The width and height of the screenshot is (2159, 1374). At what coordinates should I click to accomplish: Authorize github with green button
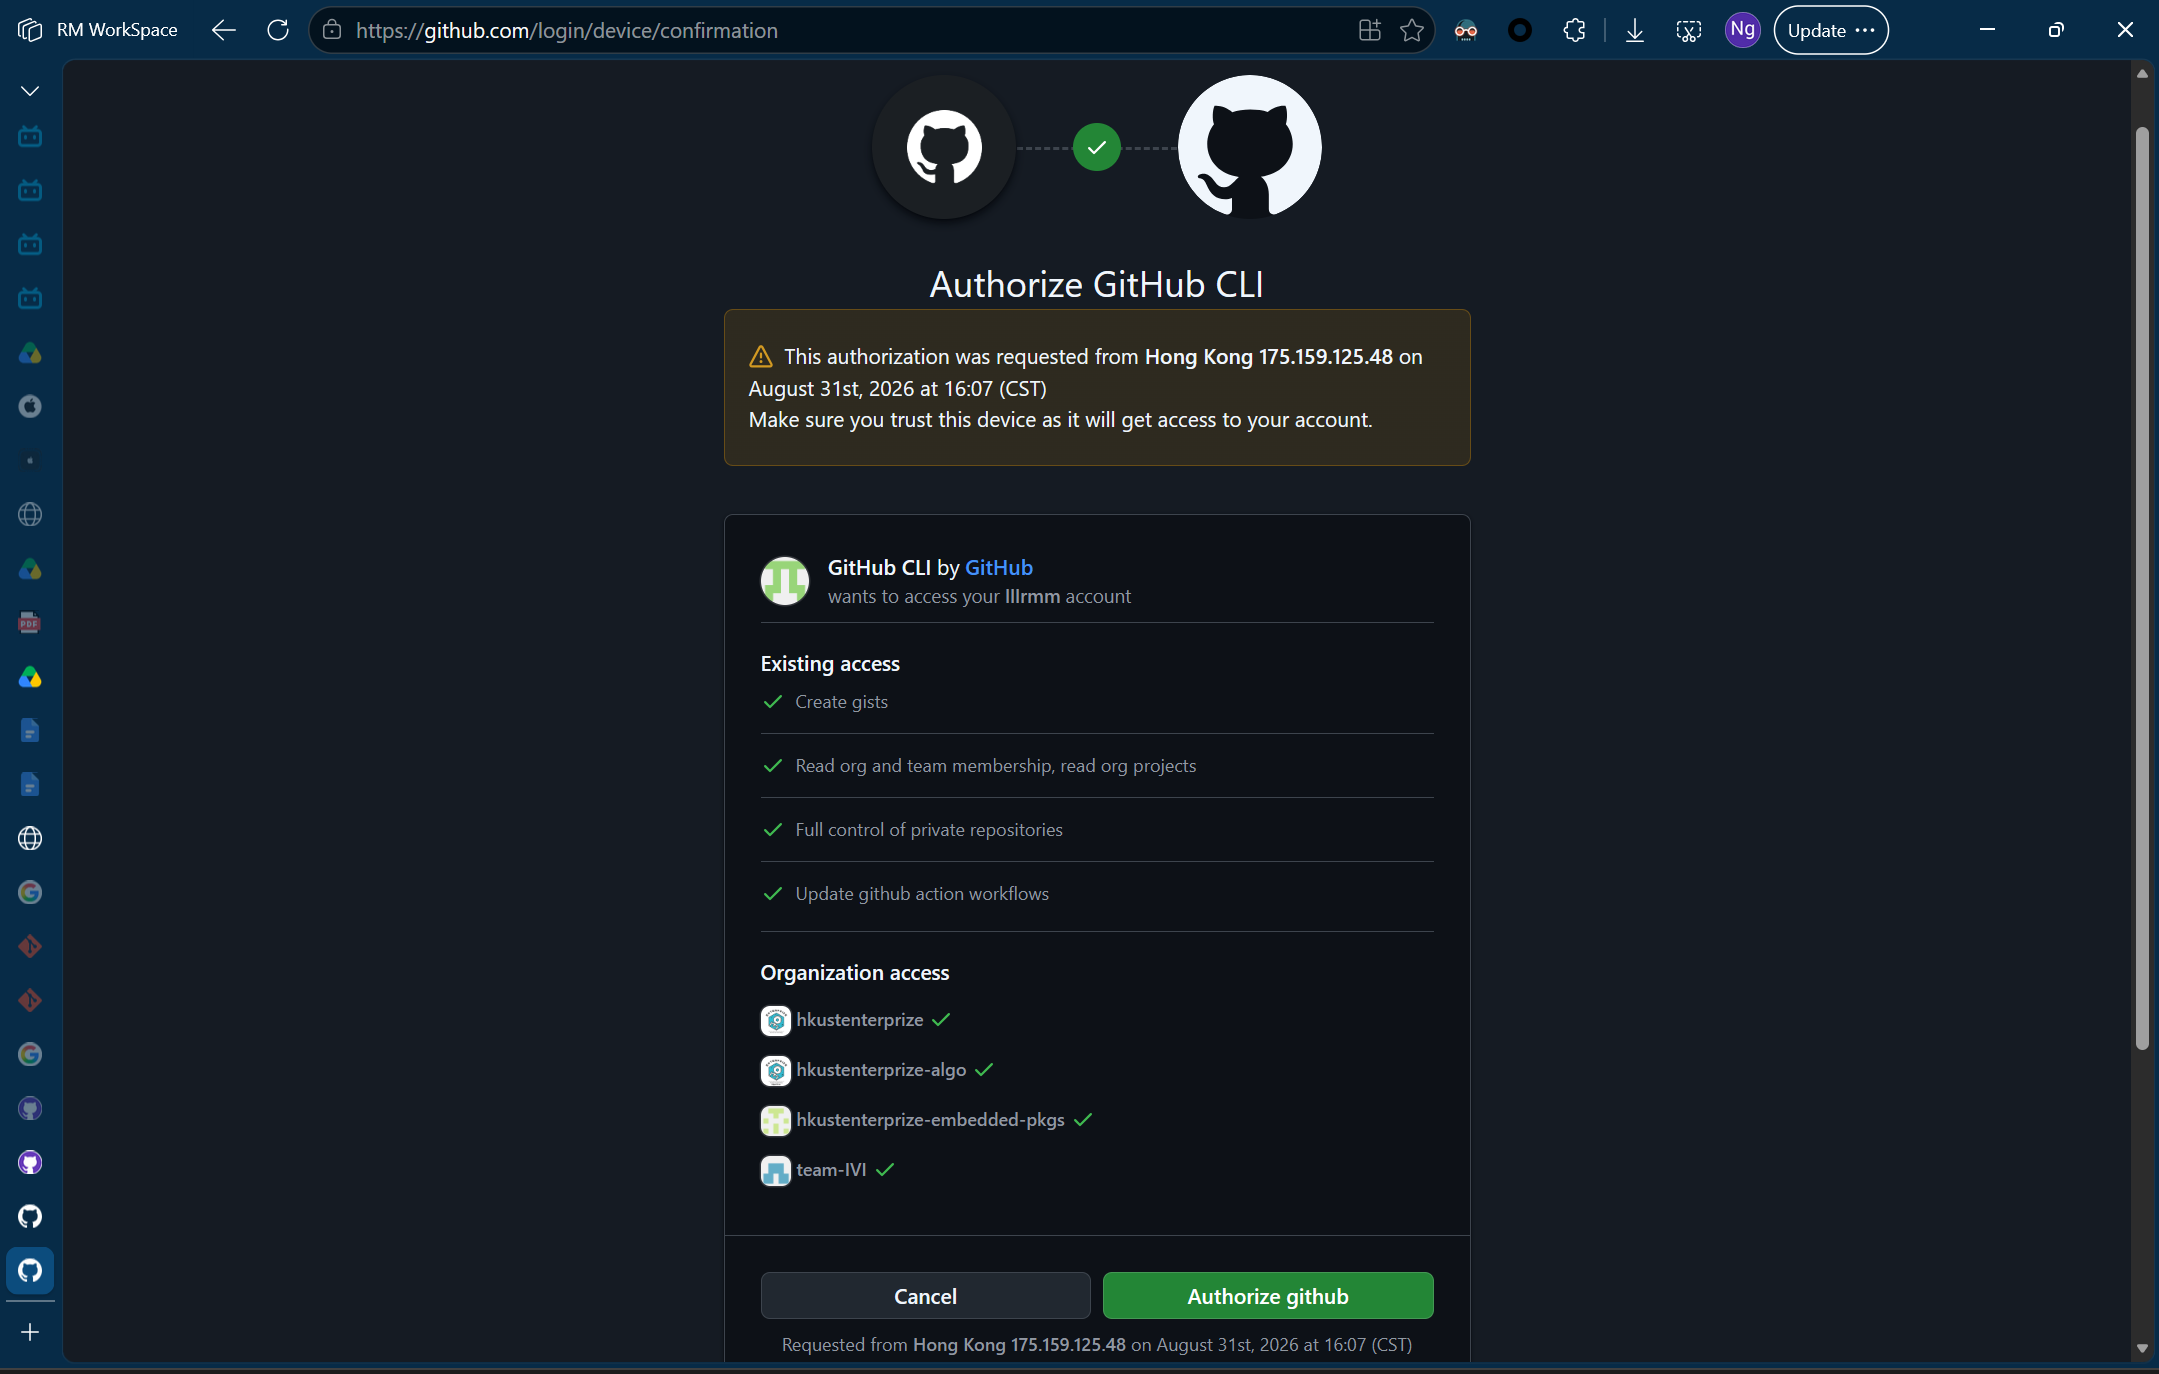pos(1268,1296)
